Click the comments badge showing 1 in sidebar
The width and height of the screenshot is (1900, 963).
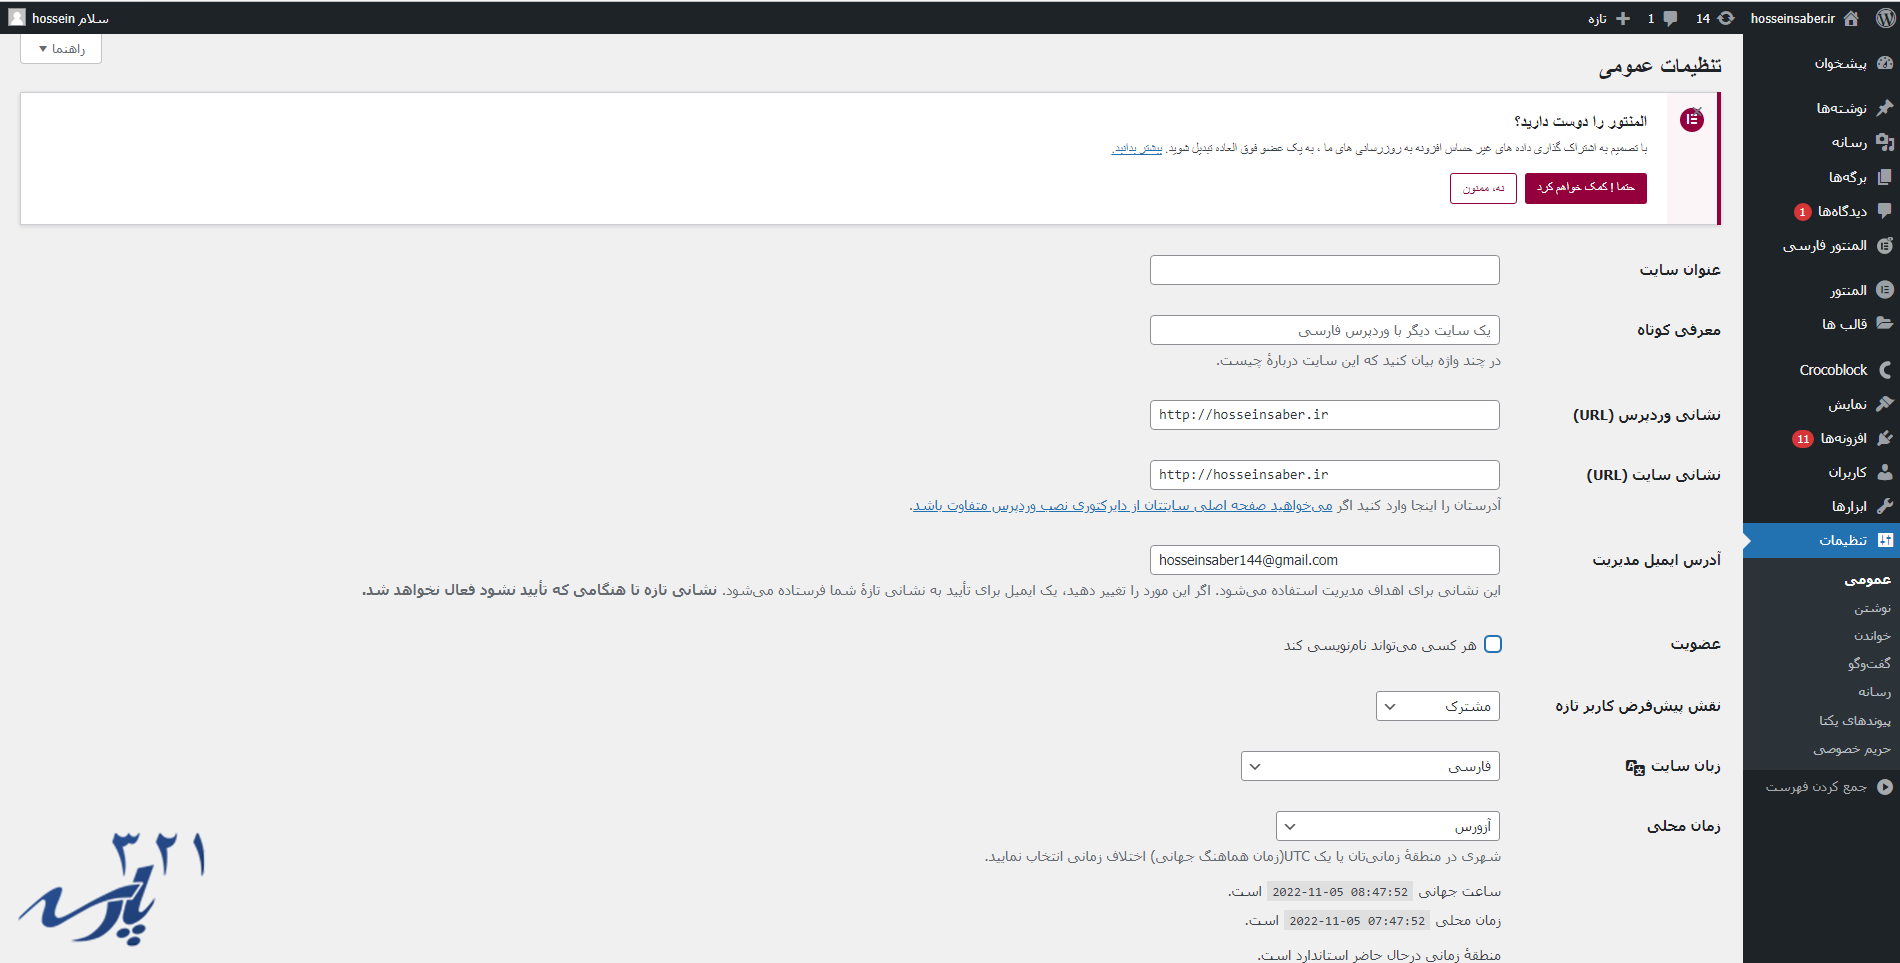[1803, 212]
